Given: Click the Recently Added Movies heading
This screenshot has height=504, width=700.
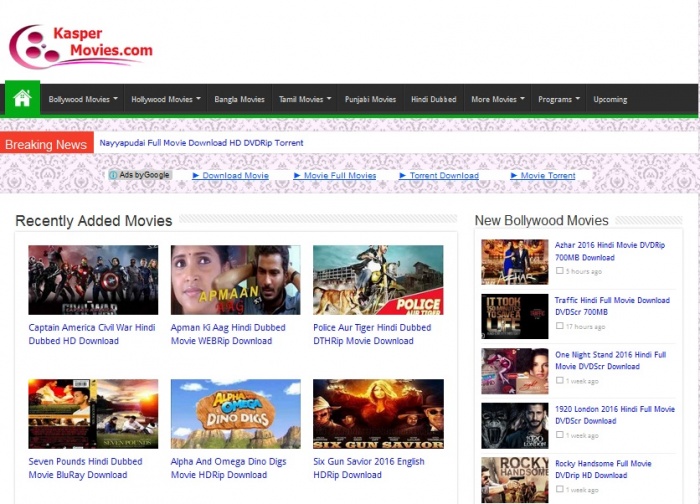Looking at the screenshot, I should (94, 221).
